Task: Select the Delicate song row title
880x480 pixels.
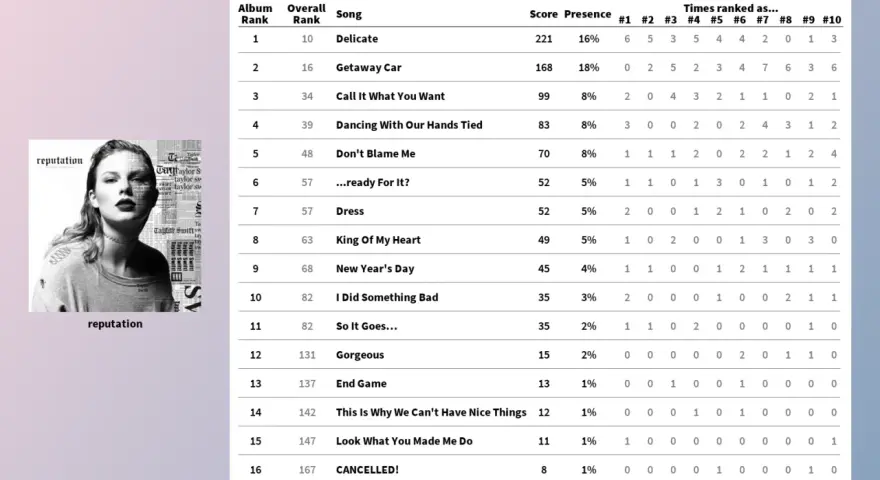Action: 357,39
